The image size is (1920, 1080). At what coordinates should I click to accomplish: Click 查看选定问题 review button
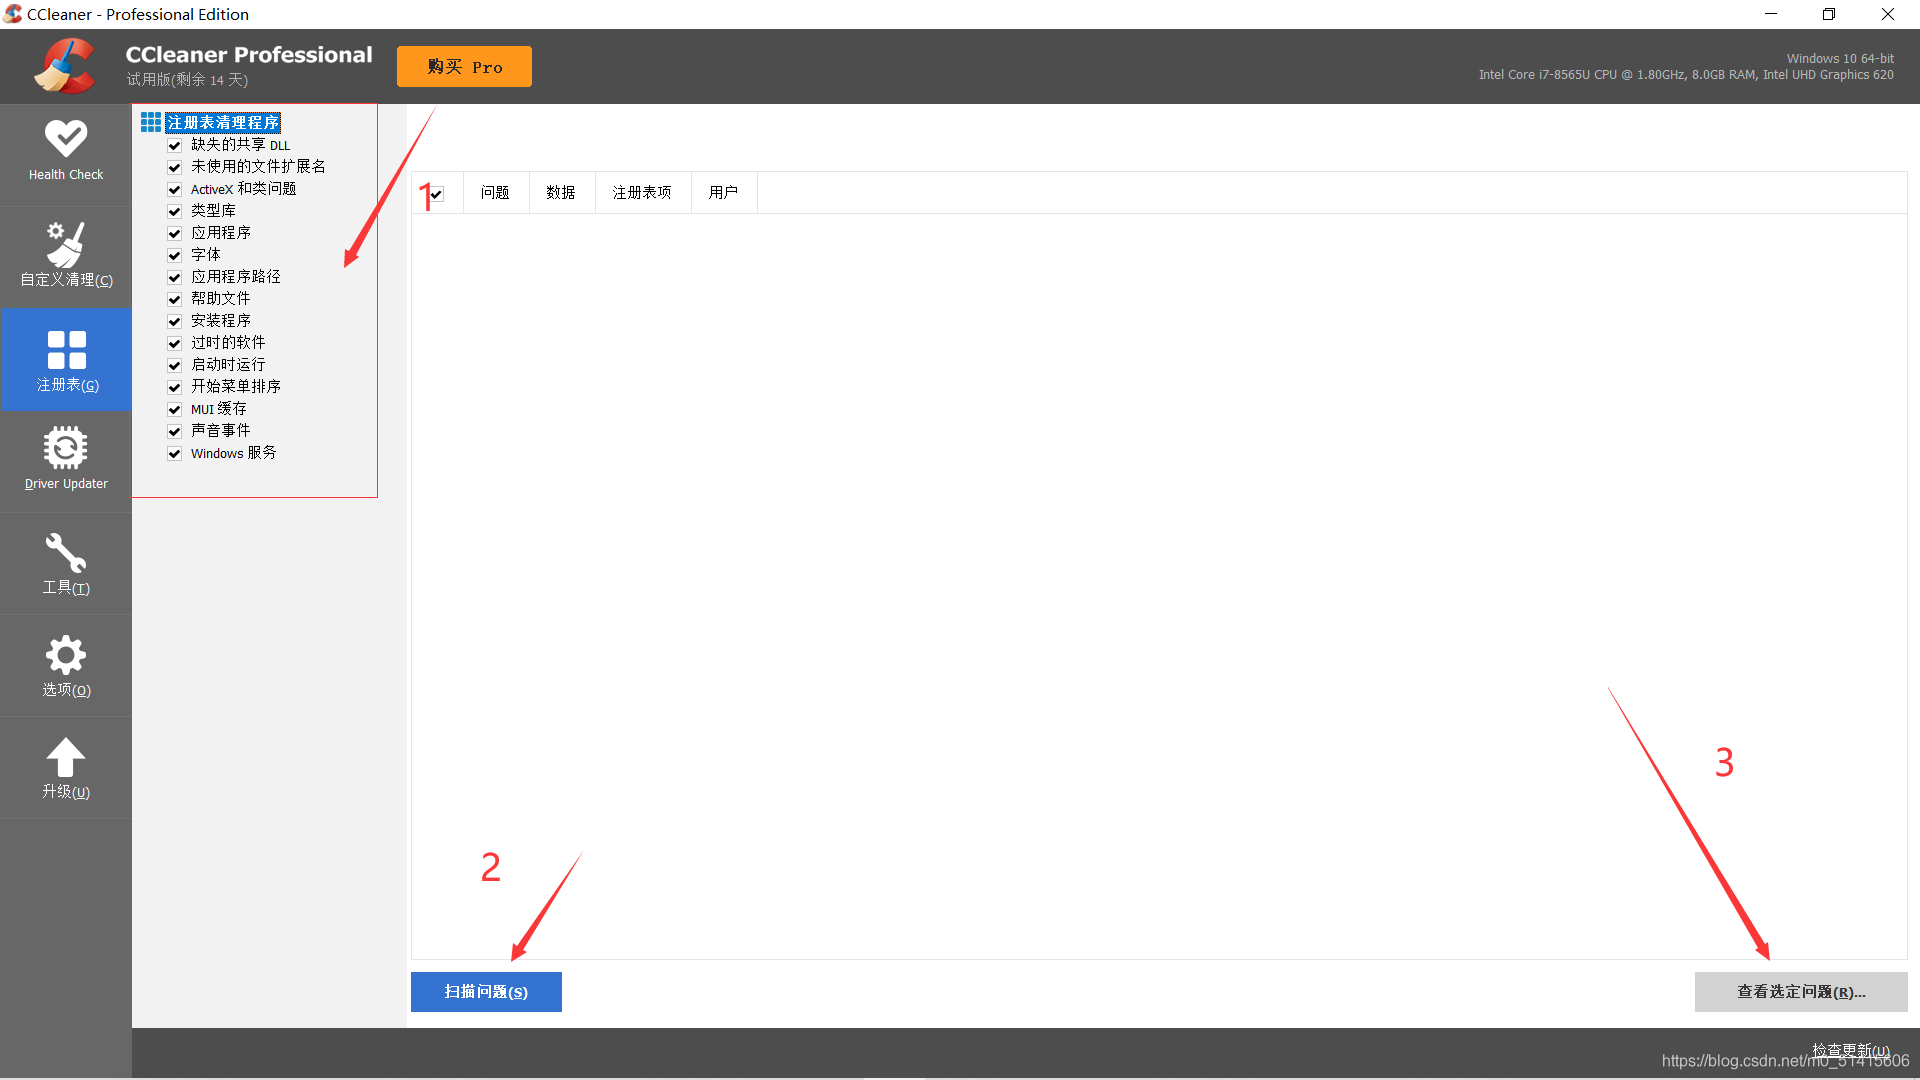click(1801, 990)
